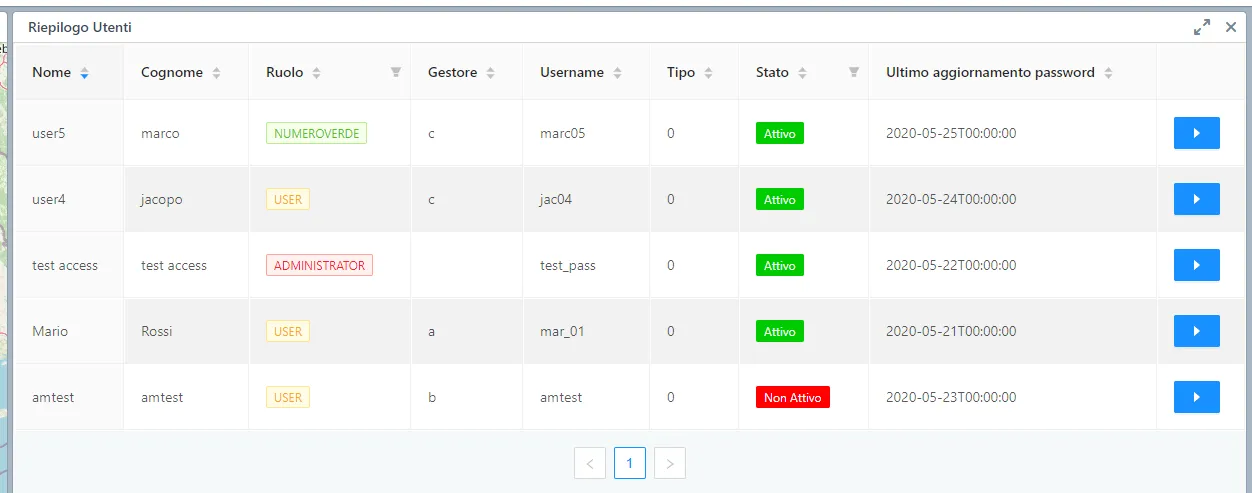The height and width of the screenshot is (493, 1252).
Task: Click date 2020-05-23T00:00:00
Action: point(951,397)
